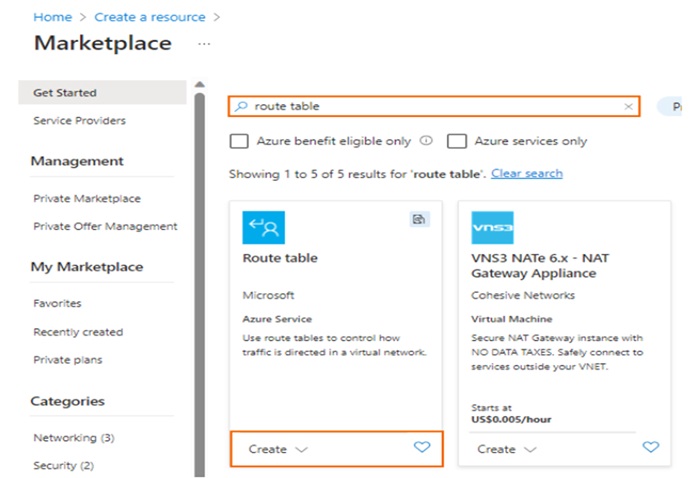The width and height of the screenshot is (700, 478).
Task: Expand the Create dropdown for Route table
Action: [x=277, y=449]
